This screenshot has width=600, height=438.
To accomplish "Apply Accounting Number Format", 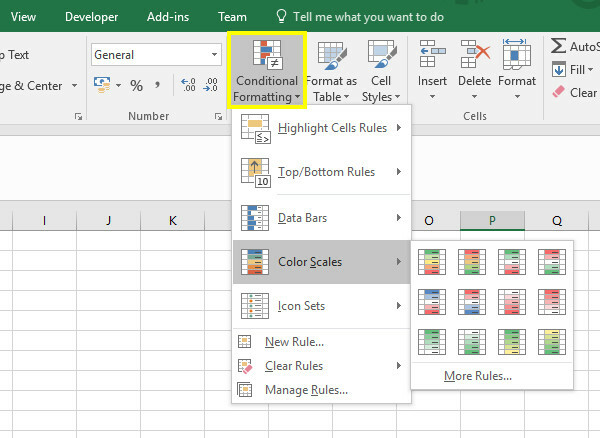I will [102, 85].
